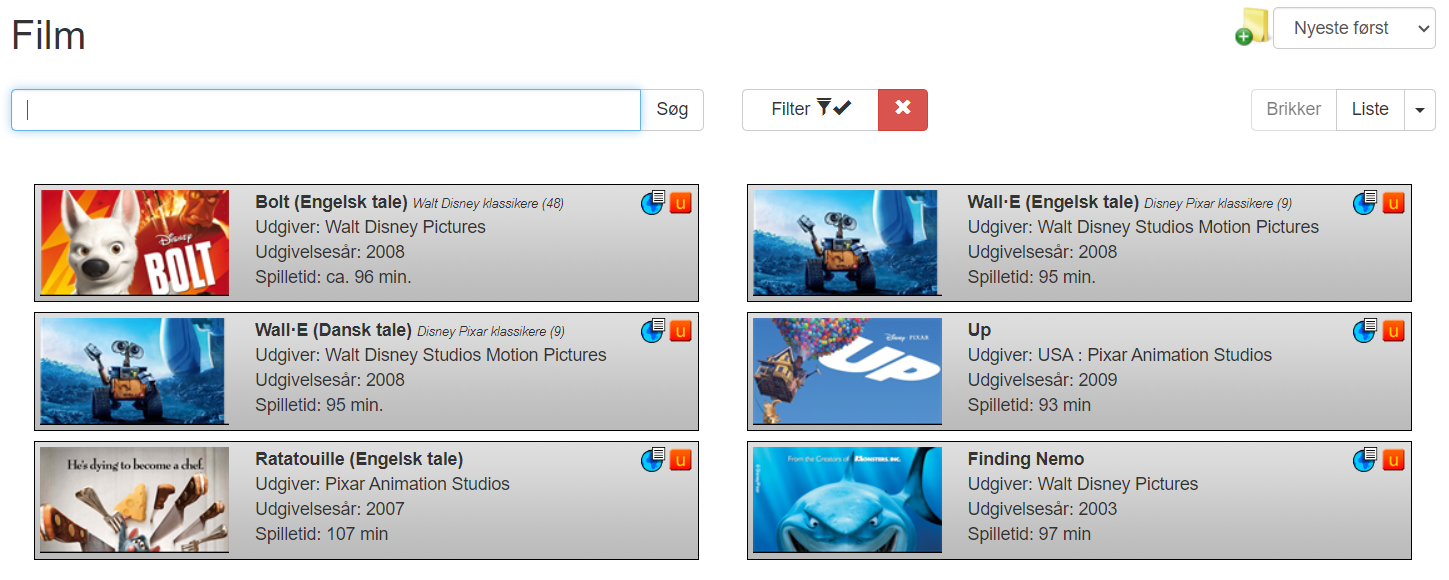Open the Ratatouille (Engelsk tale) title link
Image resolution: width=1449 pixels, height=580 pixels.
(359, 459)
